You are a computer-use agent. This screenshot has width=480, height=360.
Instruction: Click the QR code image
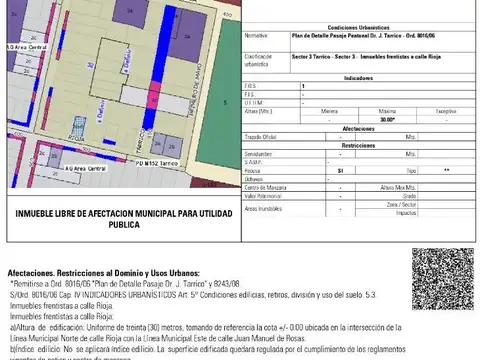coord(443,279)
